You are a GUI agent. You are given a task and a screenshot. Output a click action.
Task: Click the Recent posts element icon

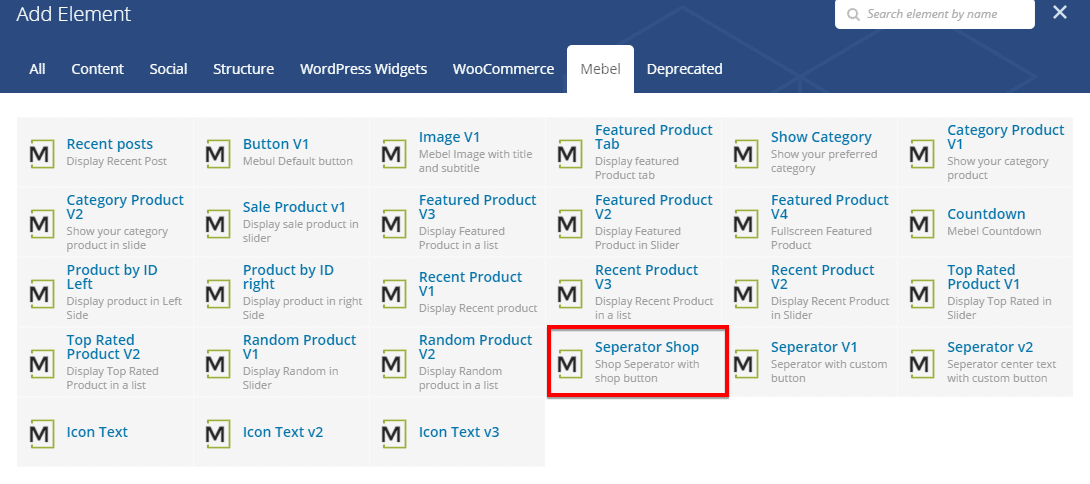[x=41, y=153]
